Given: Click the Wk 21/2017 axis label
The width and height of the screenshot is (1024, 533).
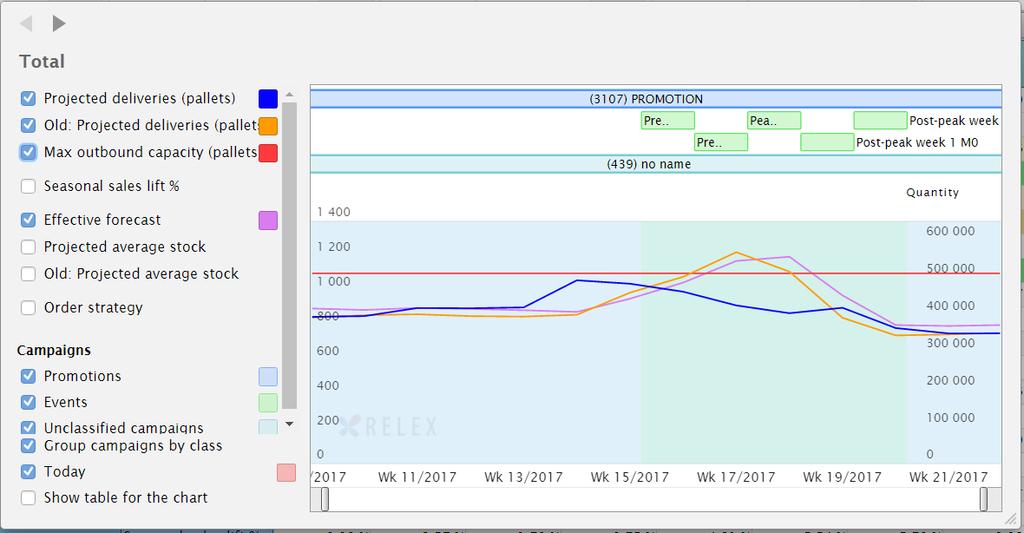Looking at the screenshot, I should tap(948, 477).
